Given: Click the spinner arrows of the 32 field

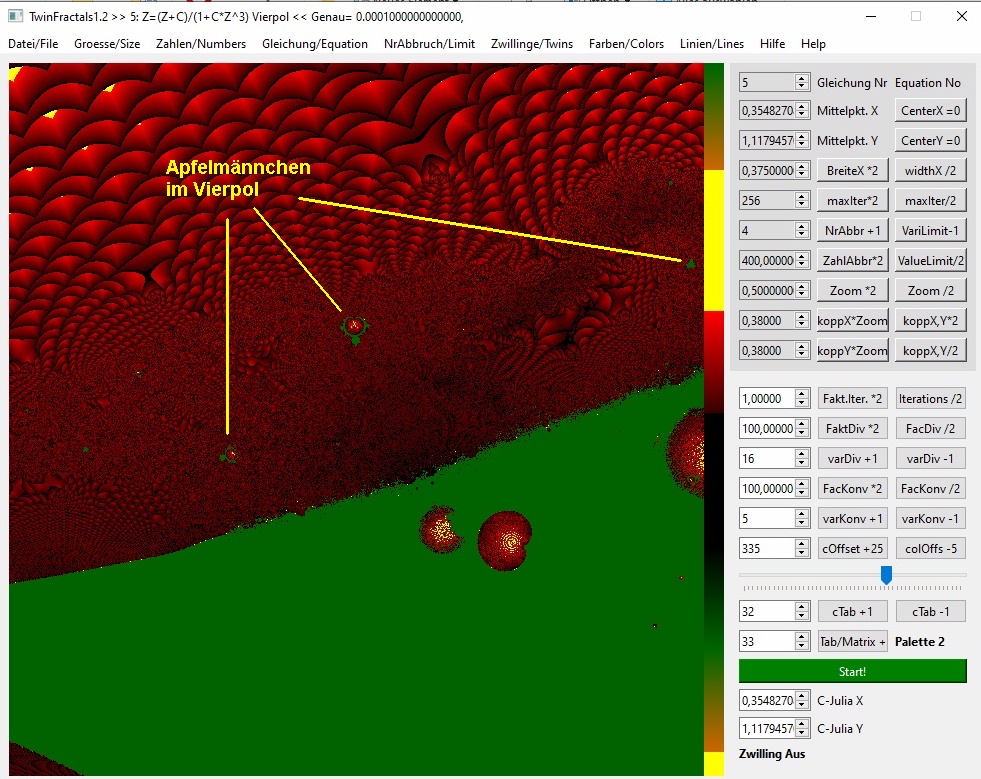Looking at the screenshot, I should (x=801, y=612).
